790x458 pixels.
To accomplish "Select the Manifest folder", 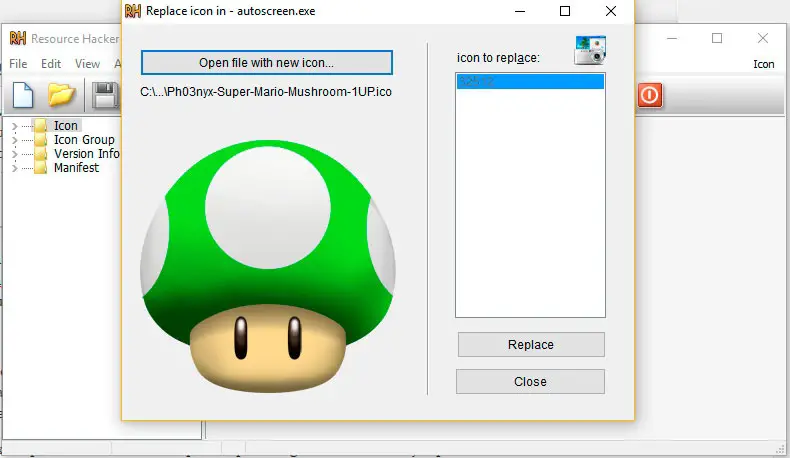I will [x=67, y=168].
